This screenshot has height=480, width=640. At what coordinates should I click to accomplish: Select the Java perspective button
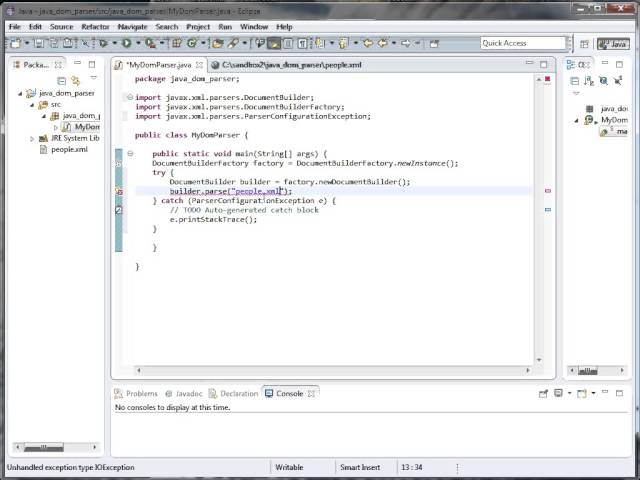click(613, 44)
